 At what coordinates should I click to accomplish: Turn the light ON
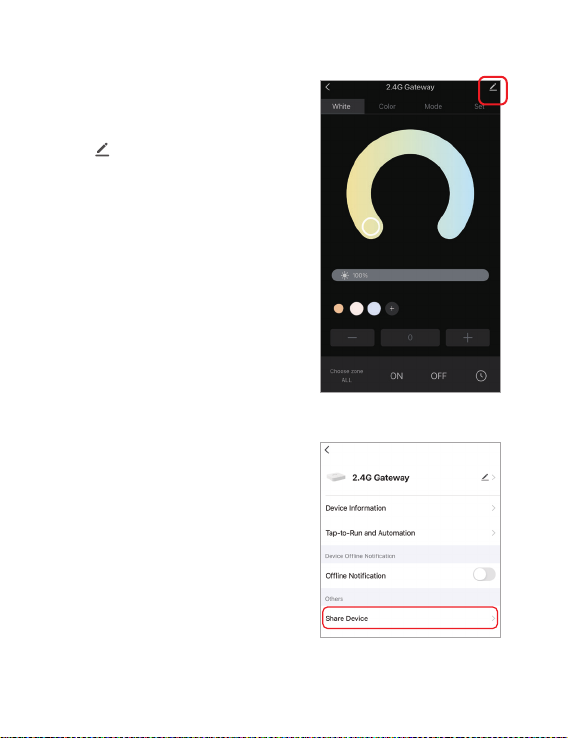coord(397,376)
